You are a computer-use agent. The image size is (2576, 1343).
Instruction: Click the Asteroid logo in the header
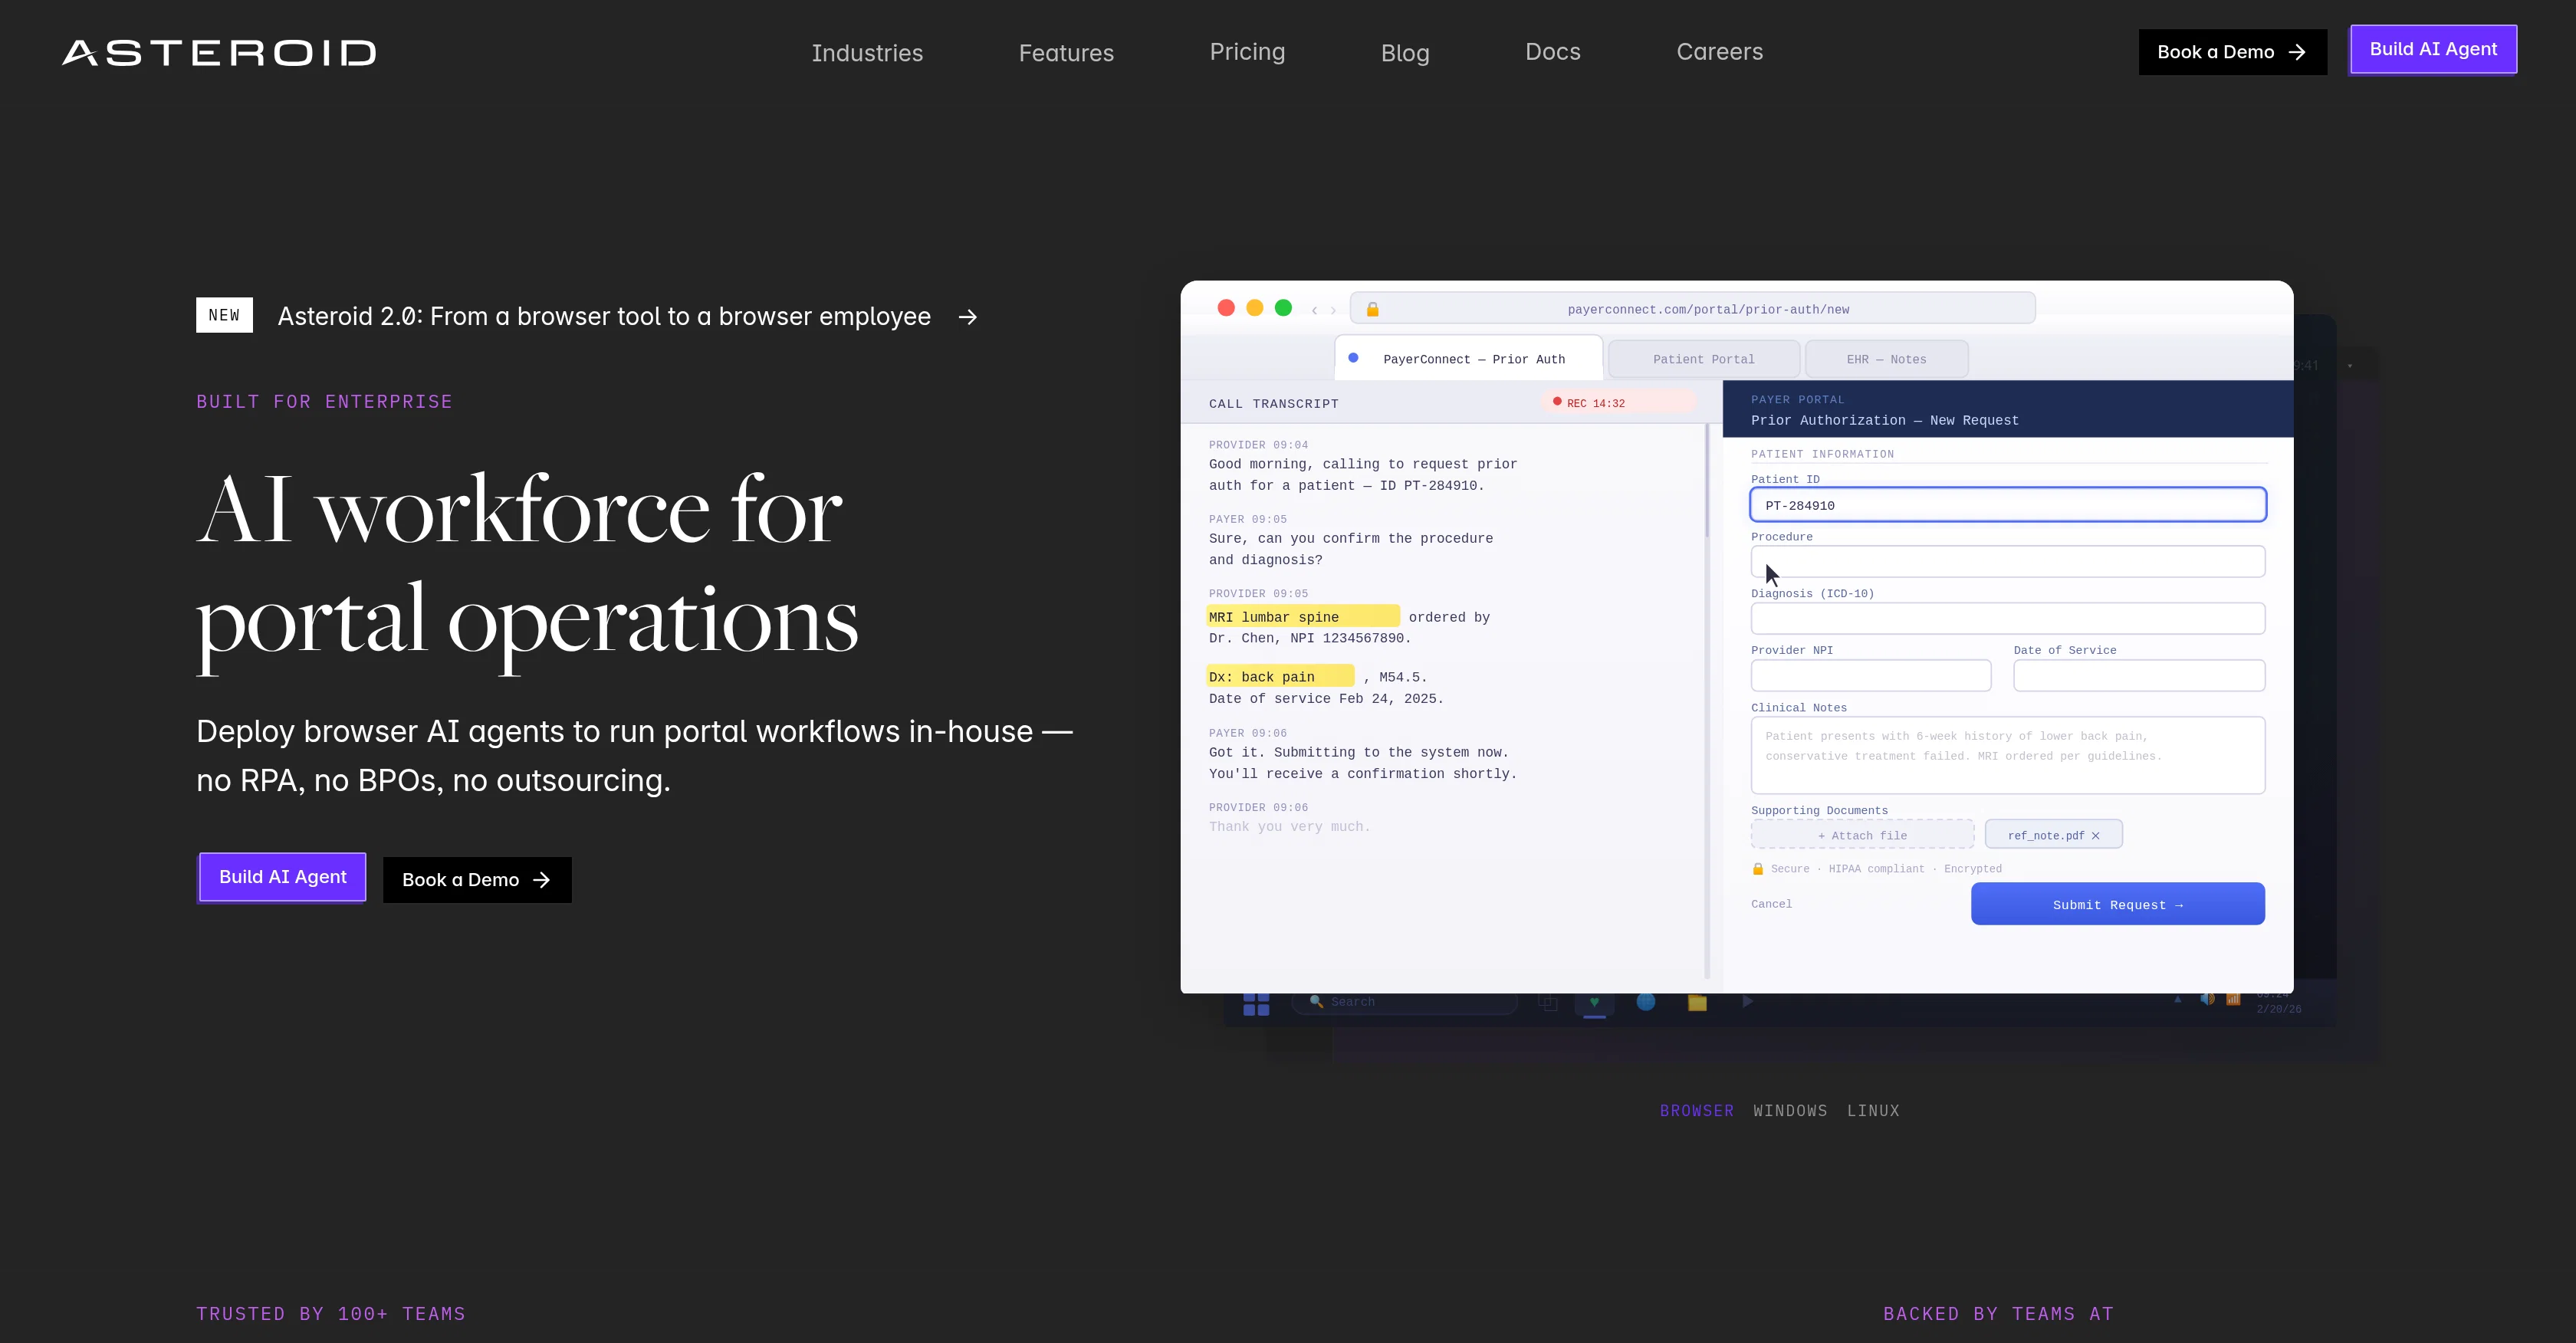pyautogui.click(x=219, y=52)
